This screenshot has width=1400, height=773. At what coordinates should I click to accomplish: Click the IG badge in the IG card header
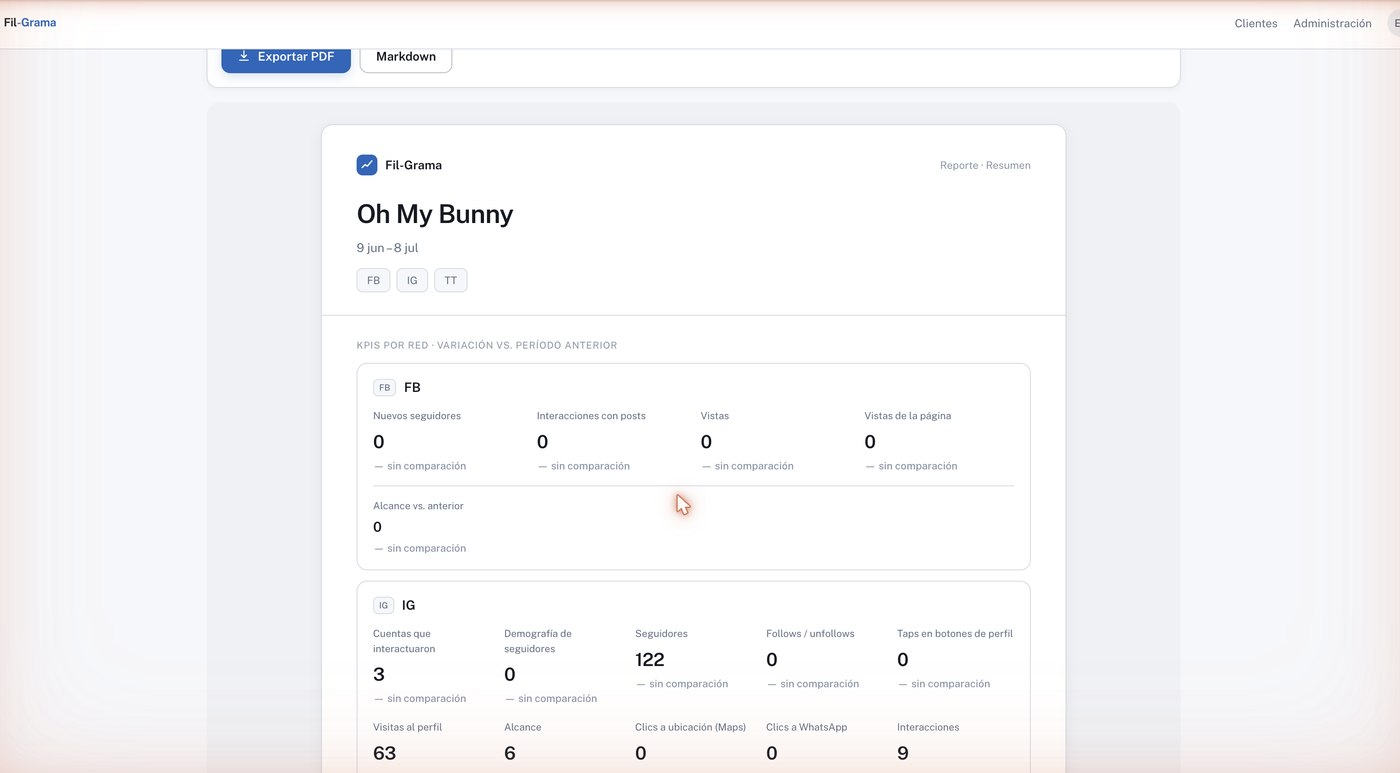[x=384, y=605]
